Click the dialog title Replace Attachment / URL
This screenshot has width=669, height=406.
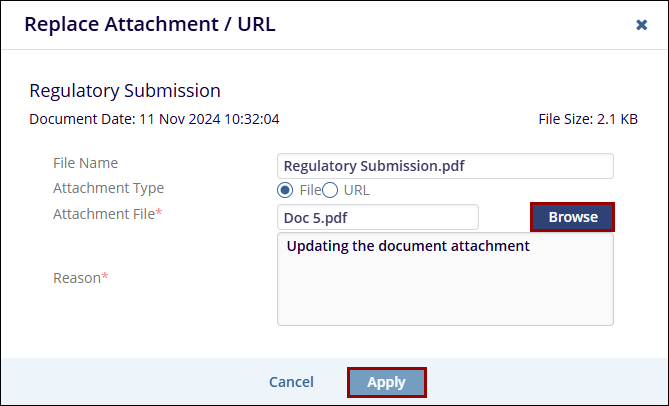click(150, 25)
